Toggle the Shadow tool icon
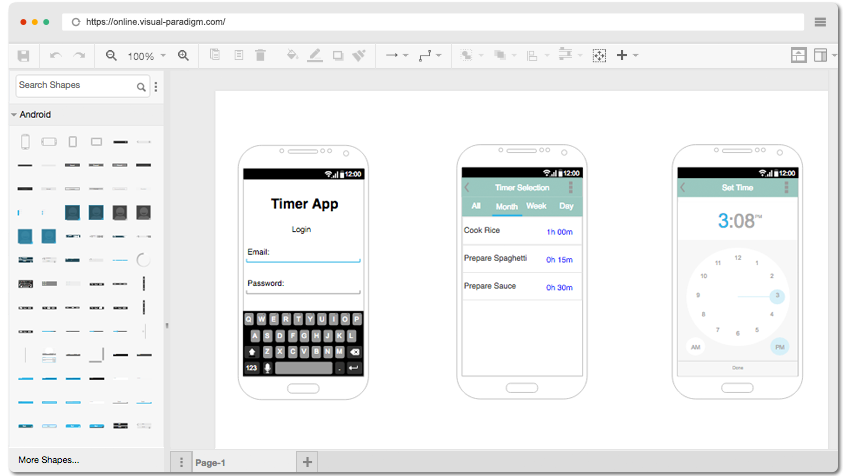The height and width of the screenshot is (476, 848). pyautogui.click(x=338, y=55)
